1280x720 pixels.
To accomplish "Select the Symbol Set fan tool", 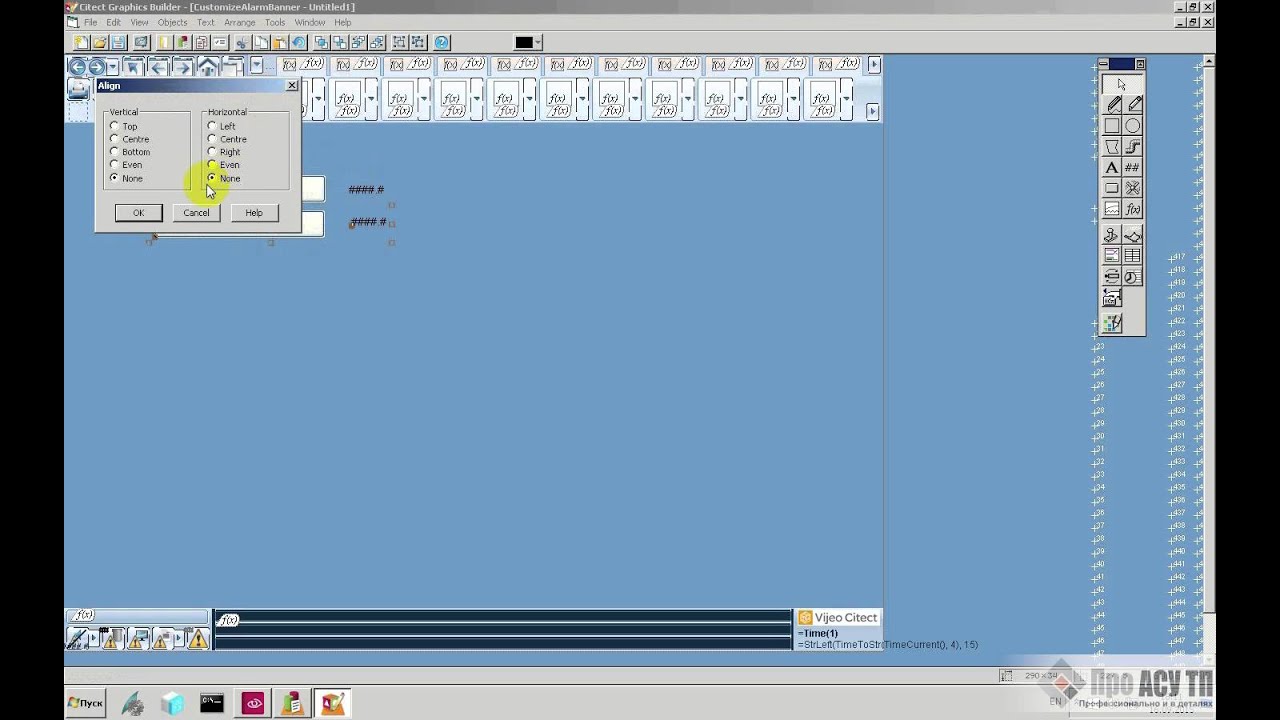I will 1133,188.
